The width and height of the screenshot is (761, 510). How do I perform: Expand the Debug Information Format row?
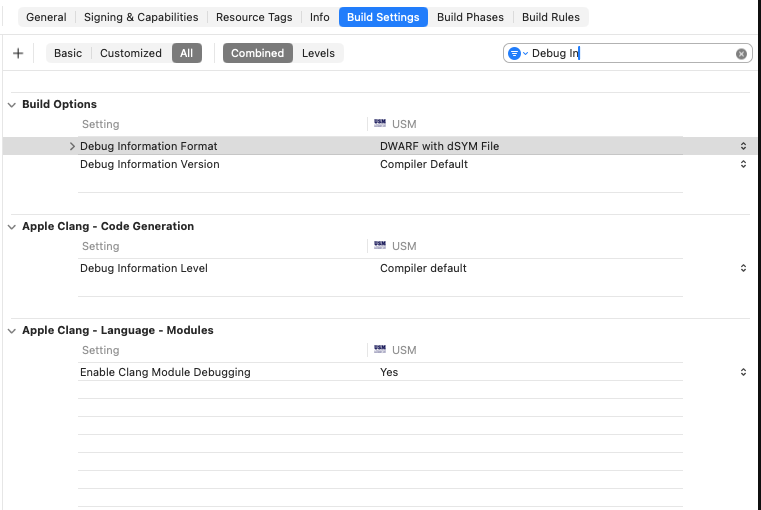tap(72, 146)
